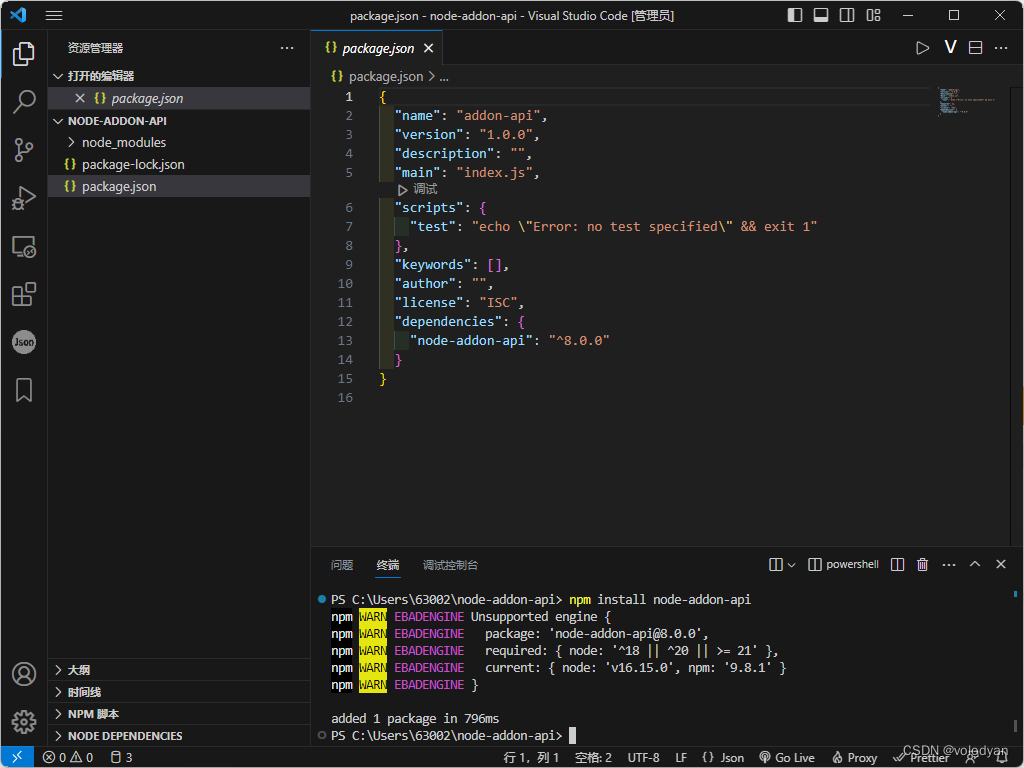Change the LF end of line setting
The height and width of the screenshot is (768, 1024).
(x=681, y=758)
